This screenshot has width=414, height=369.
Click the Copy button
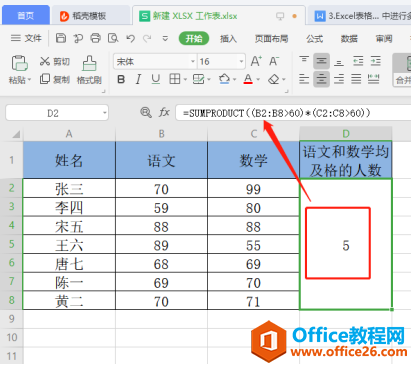(x=54, y=79)
